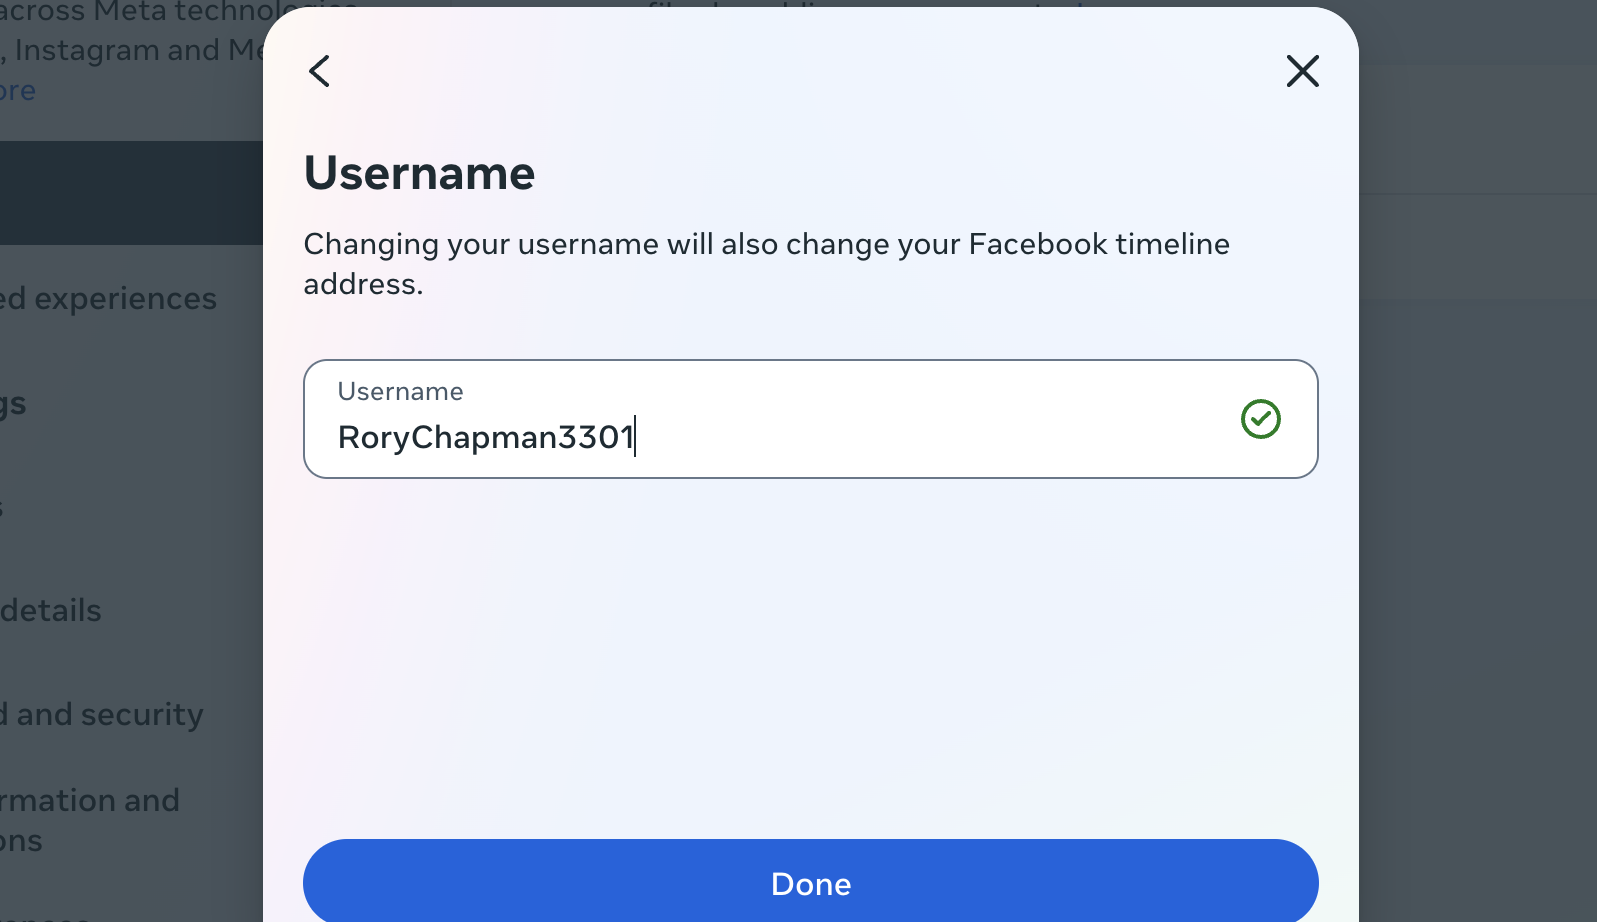Click the Username label inside the field
The image size is (1597, 922).
tap(400, 391)
